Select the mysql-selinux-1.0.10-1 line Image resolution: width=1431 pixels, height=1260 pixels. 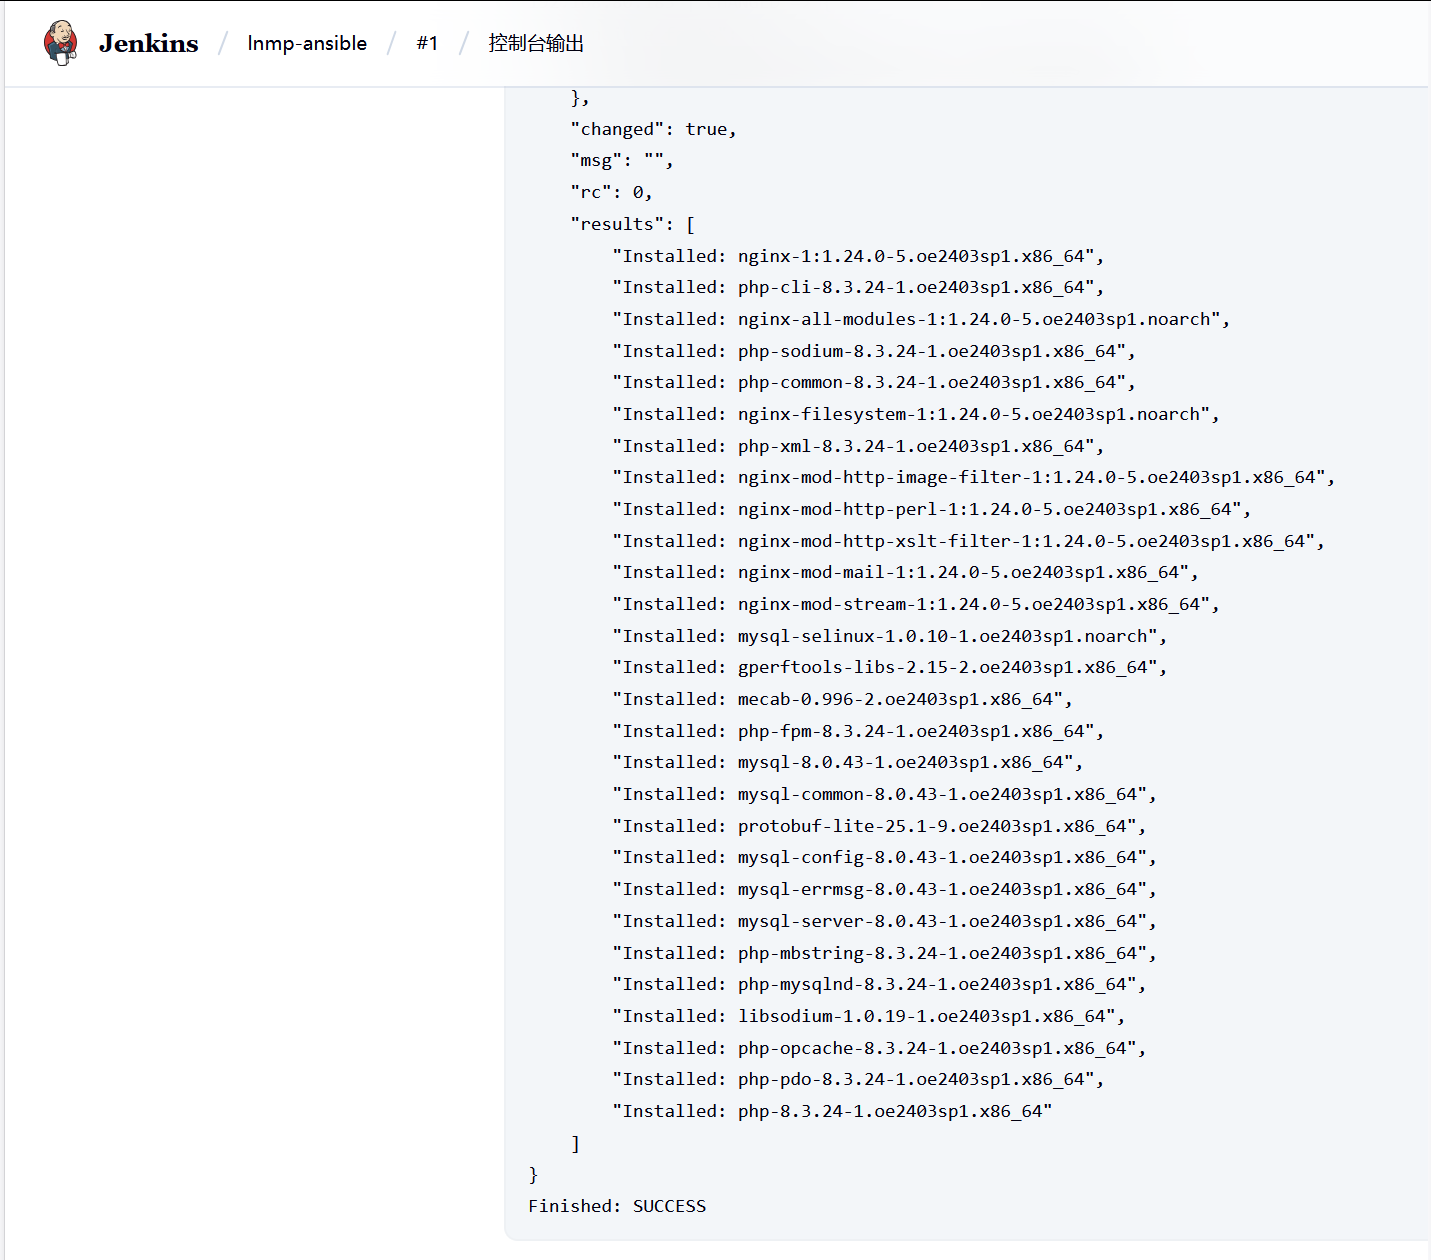[x=890, y=636]
